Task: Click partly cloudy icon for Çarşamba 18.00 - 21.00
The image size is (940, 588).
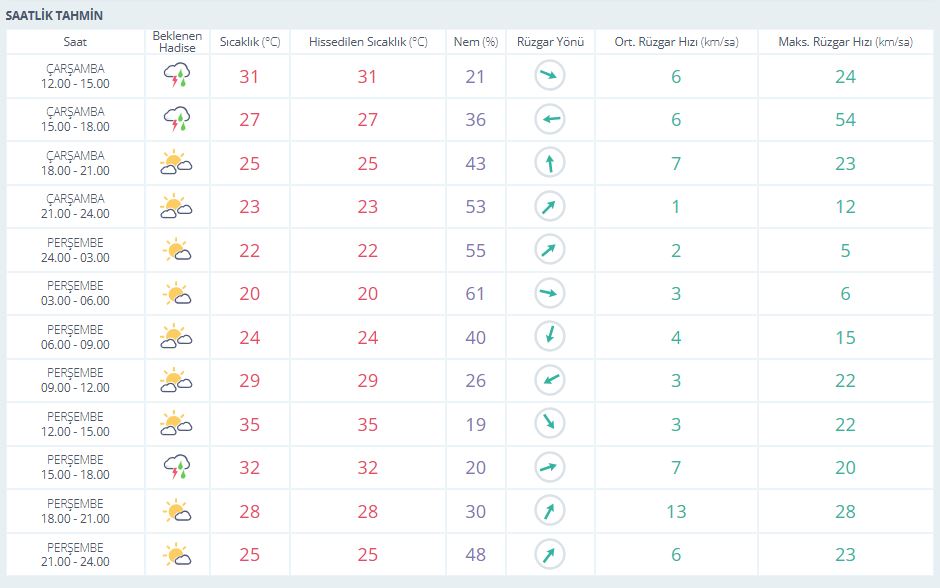Action: (x=176, y=162)
